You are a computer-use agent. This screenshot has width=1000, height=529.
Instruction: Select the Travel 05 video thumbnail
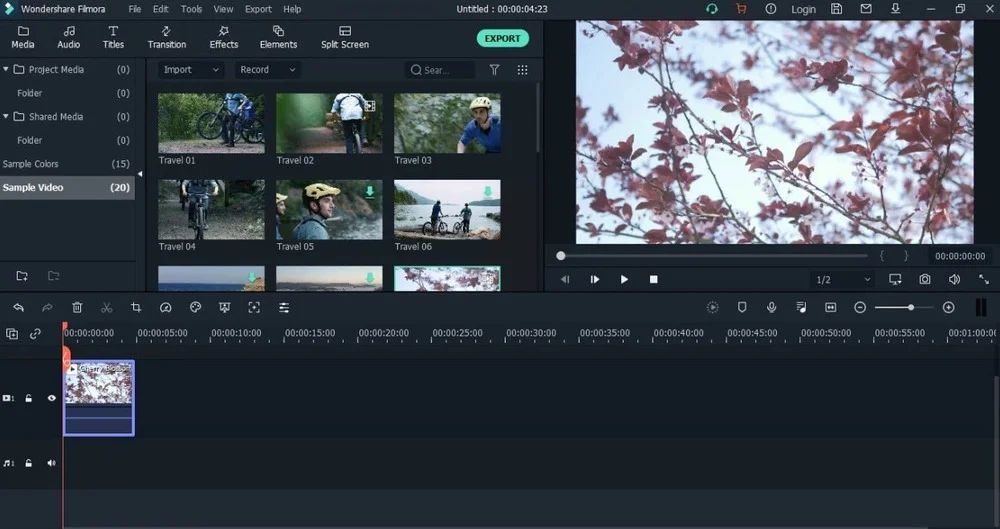click(x=329, y=210)
